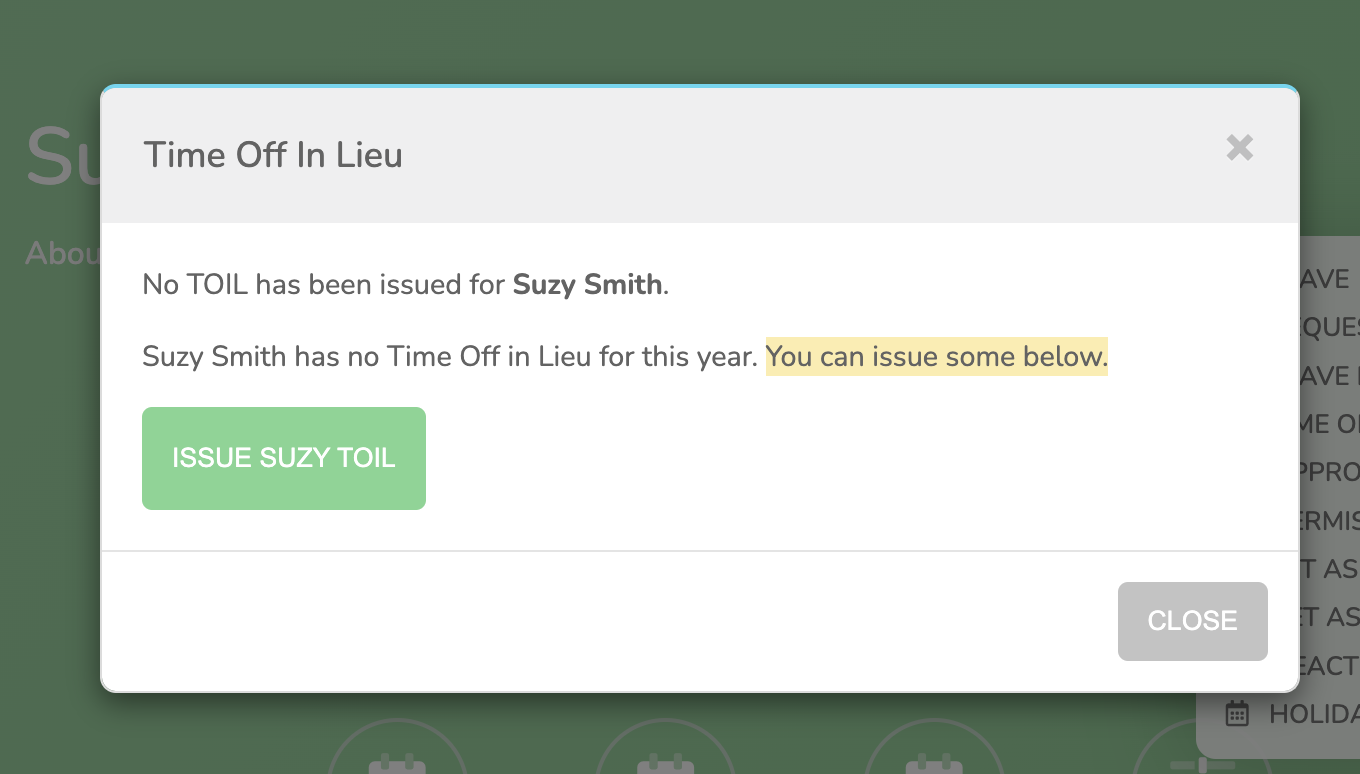Viewport: 1360px width, 774px height.
Task: Open the cut-off ERMIS menu entry
Action: click(x=1329, y=520)
